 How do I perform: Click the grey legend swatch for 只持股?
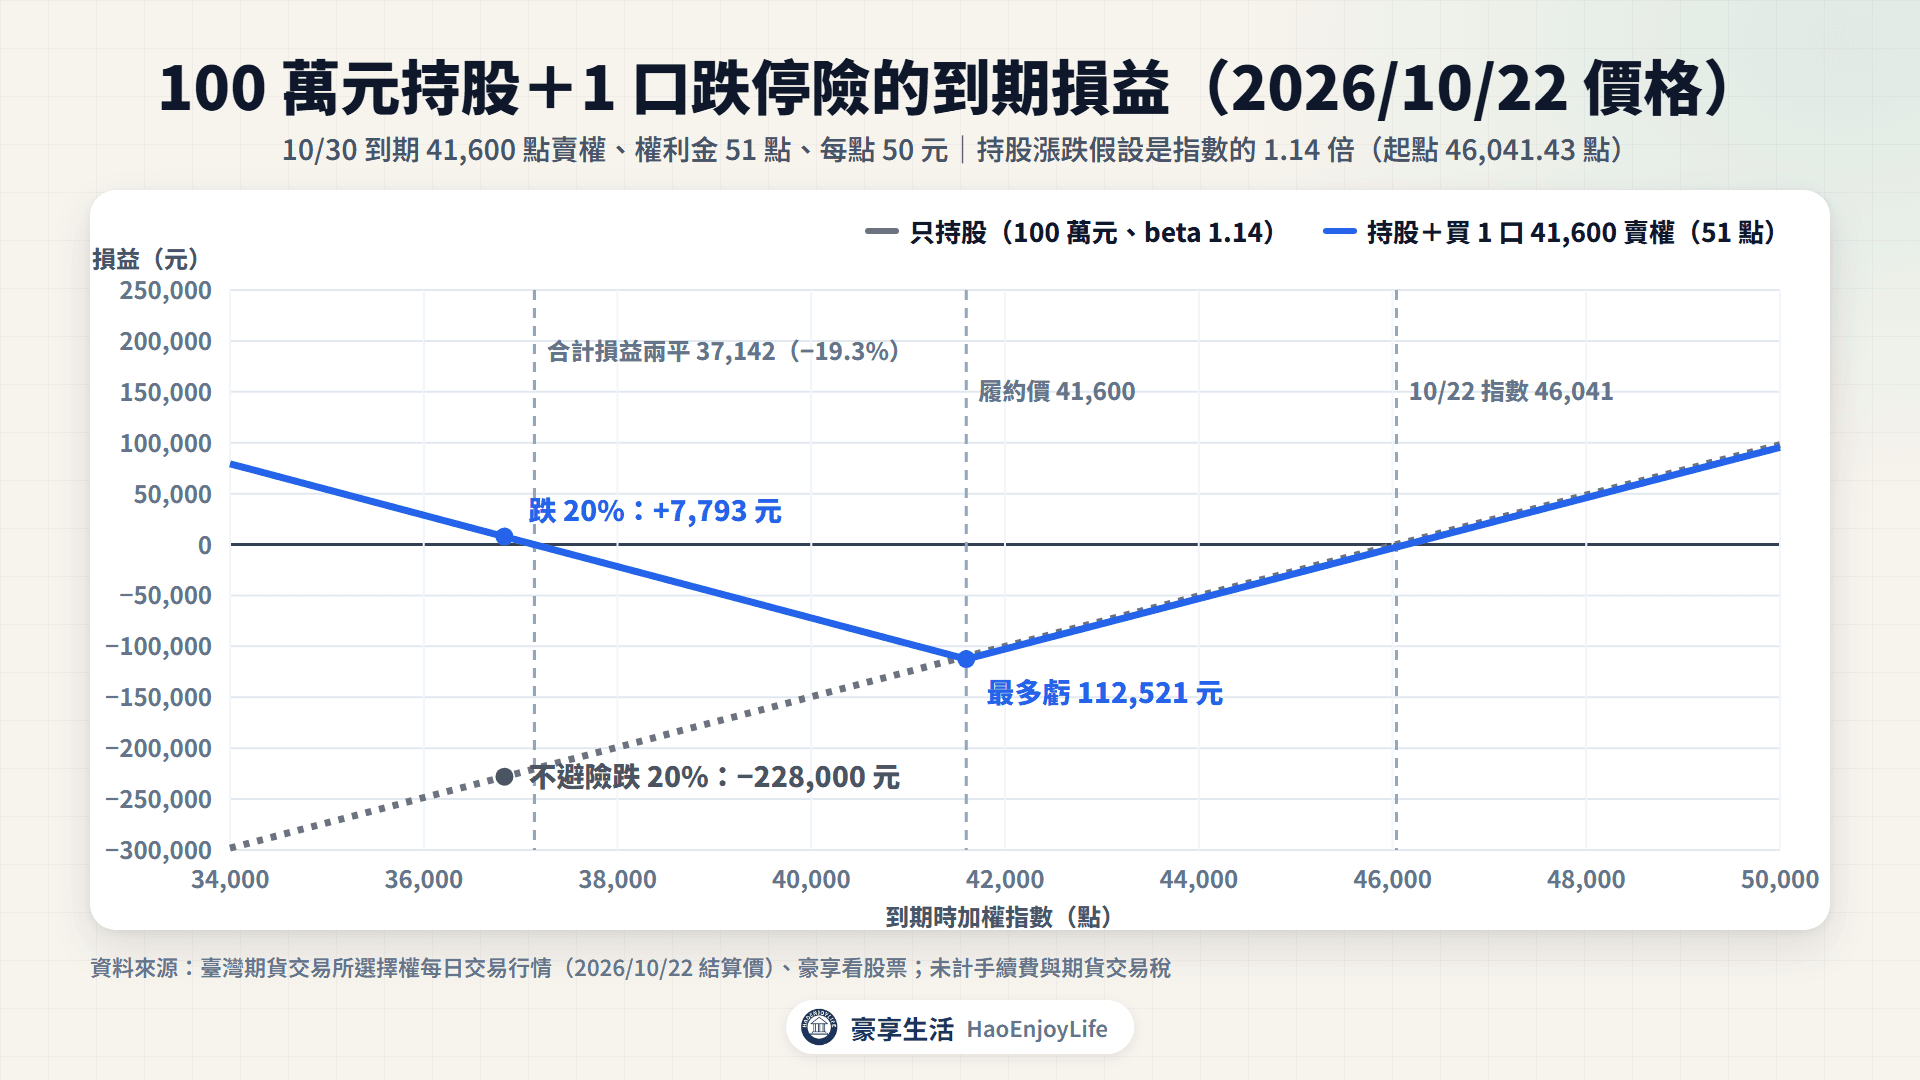(882, 232)
